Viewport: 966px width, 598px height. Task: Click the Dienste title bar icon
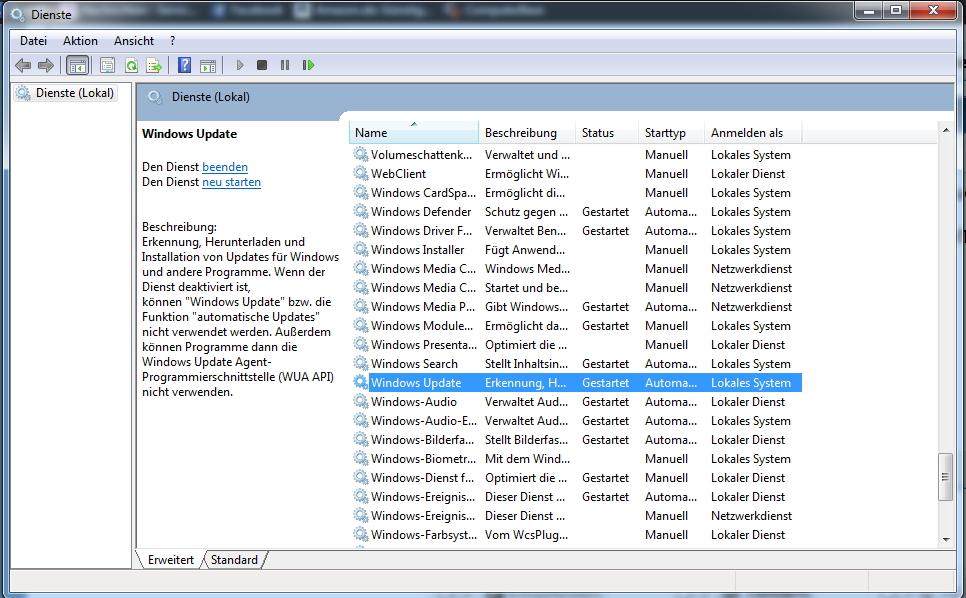(18, 14)
